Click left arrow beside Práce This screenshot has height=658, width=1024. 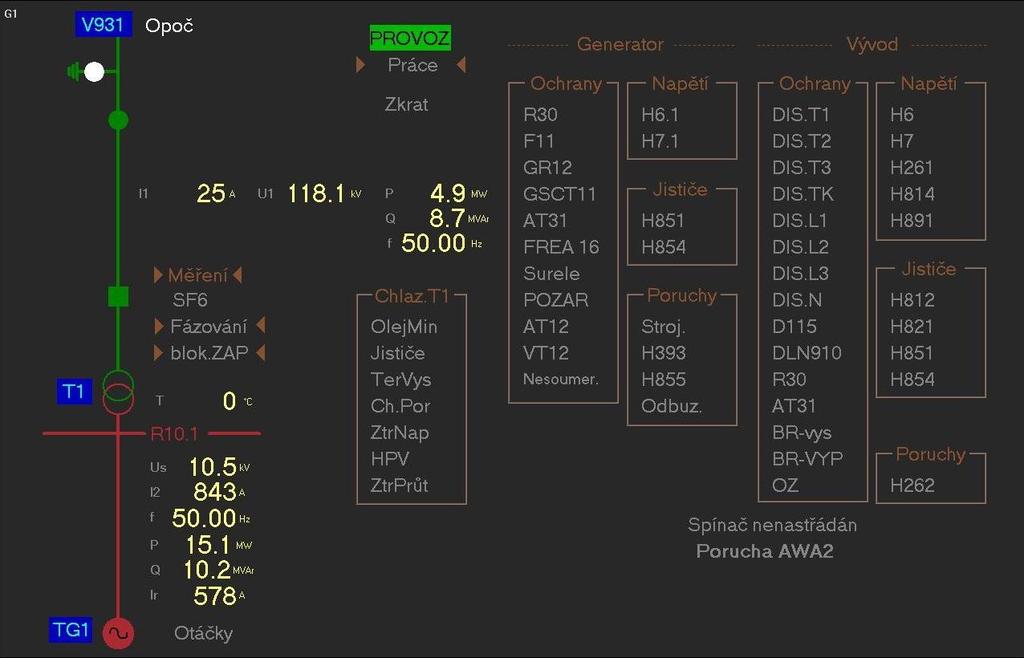pyautogui.click(x=360, y=65)
